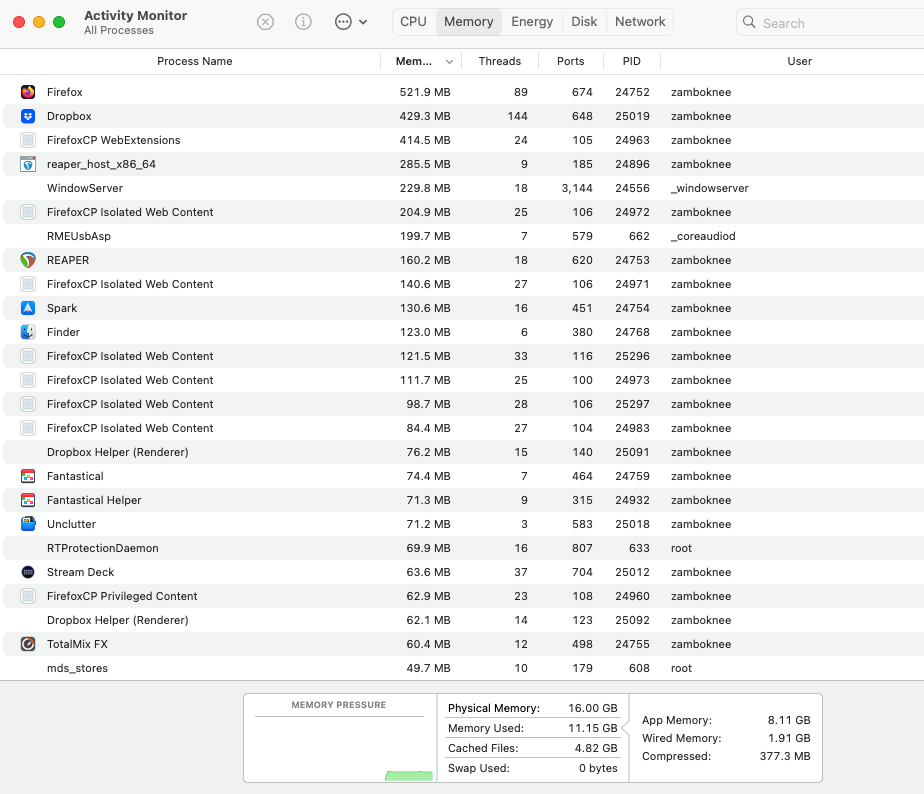Select Dropbox Helper (Renderer) 62.1 MB row
Screen dimensions: 924x794
[463, 620]
